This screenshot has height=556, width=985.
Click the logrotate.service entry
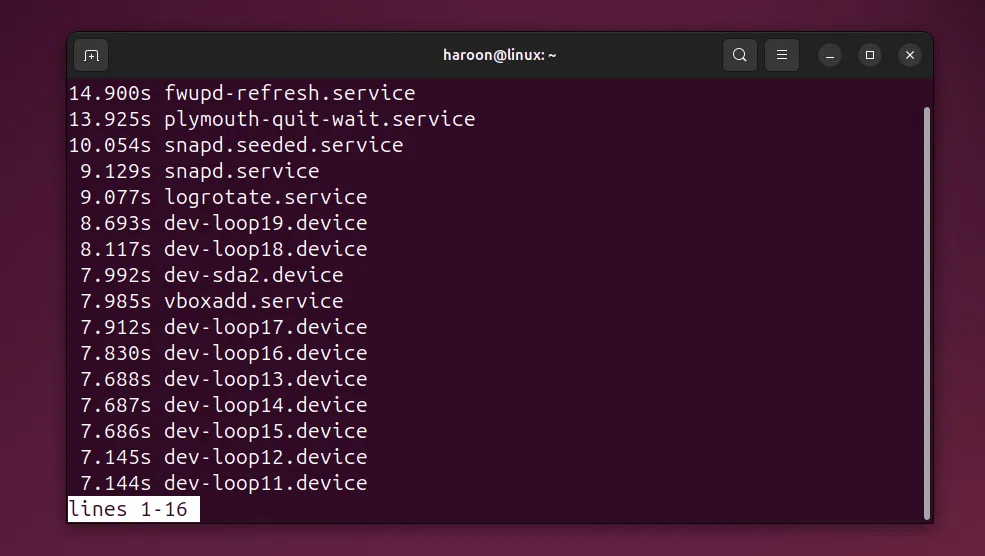point(265,197)
